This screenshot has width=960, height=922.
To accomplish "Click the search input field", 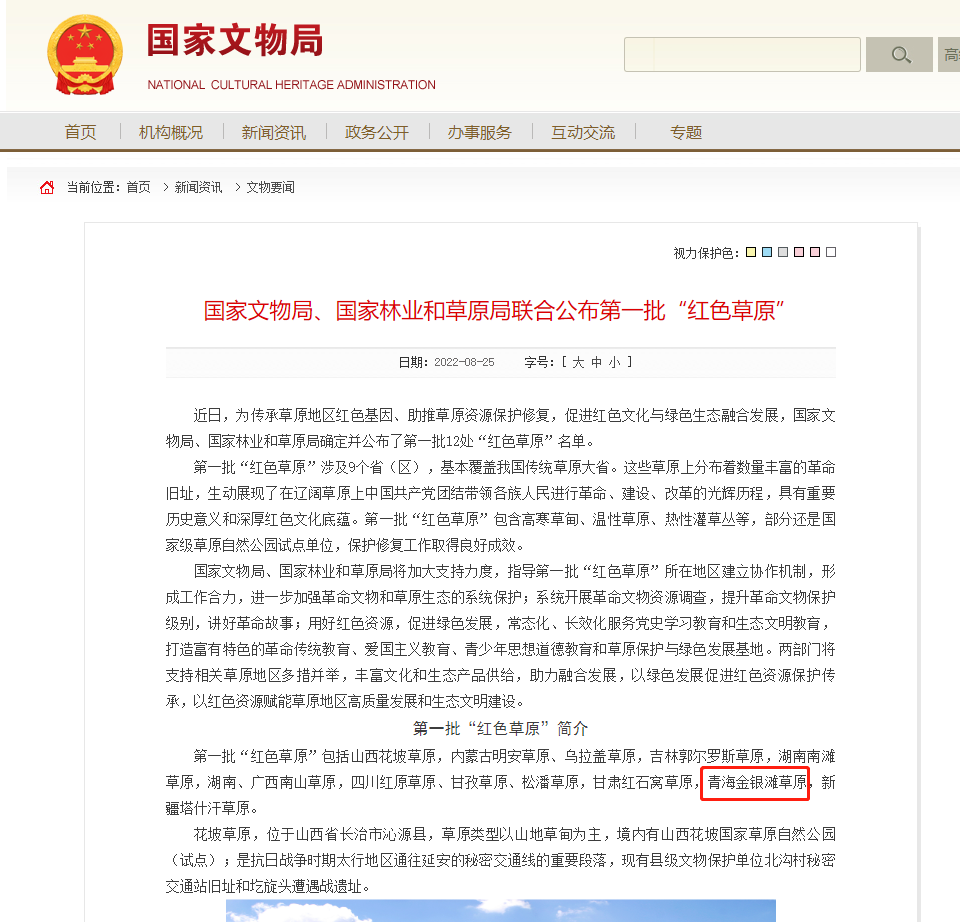I will pos(742,54).
